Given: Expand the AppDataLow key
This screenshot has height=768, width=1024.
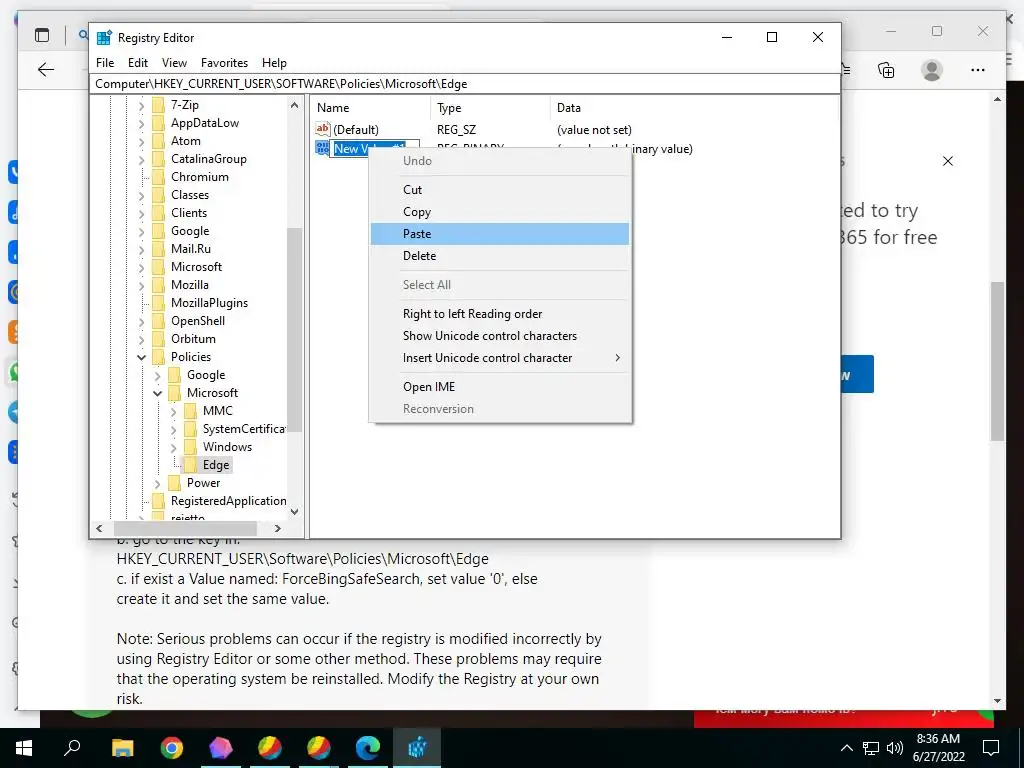Looking at the screenshot, I should 142,123.
